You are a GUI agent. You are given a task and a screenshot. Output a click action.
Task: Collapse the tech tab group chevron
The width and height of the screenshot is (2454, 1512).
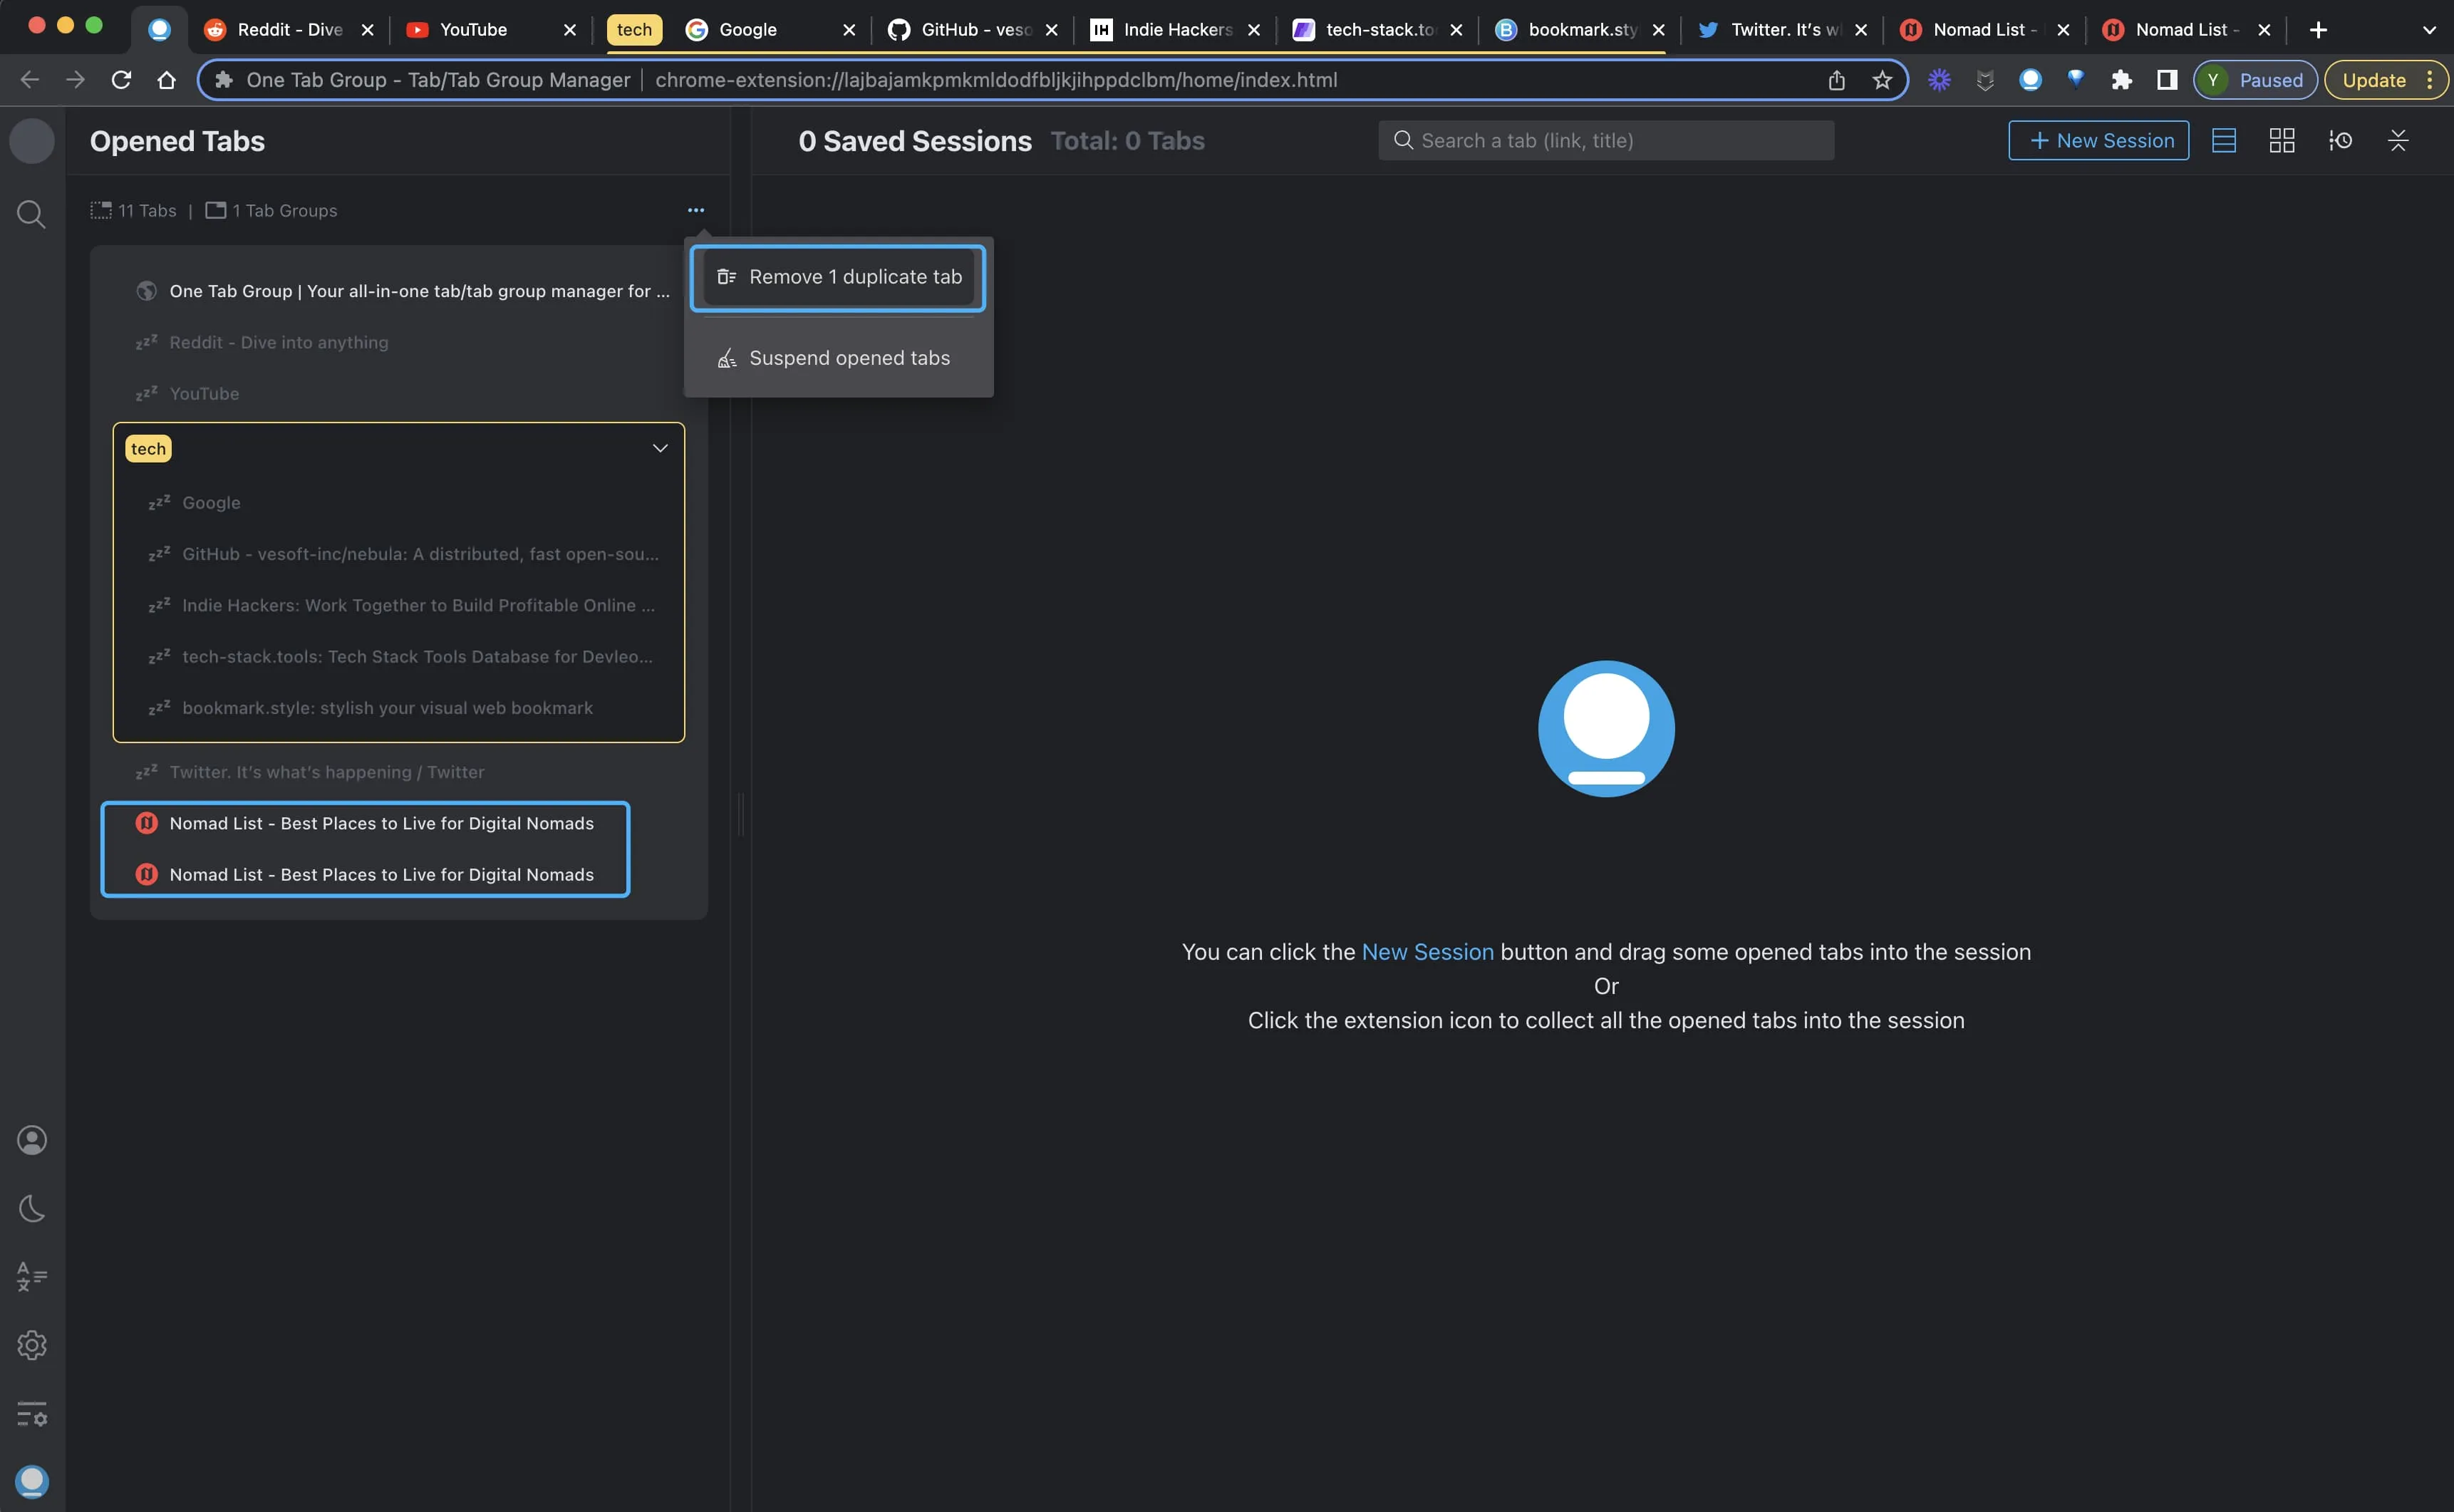pyautogui.click(x=660, y=448)
